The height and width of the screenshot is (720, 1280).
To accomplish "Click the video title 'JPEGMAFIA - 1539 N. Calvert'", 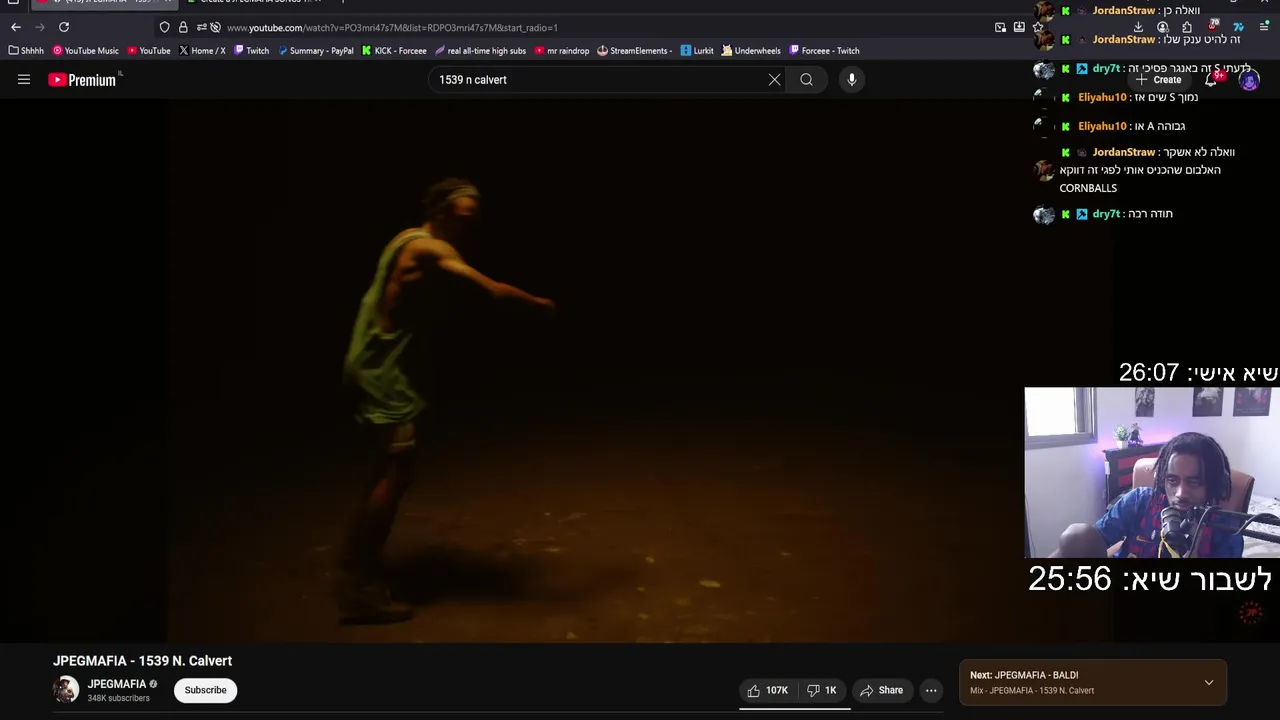I will 142,661.
